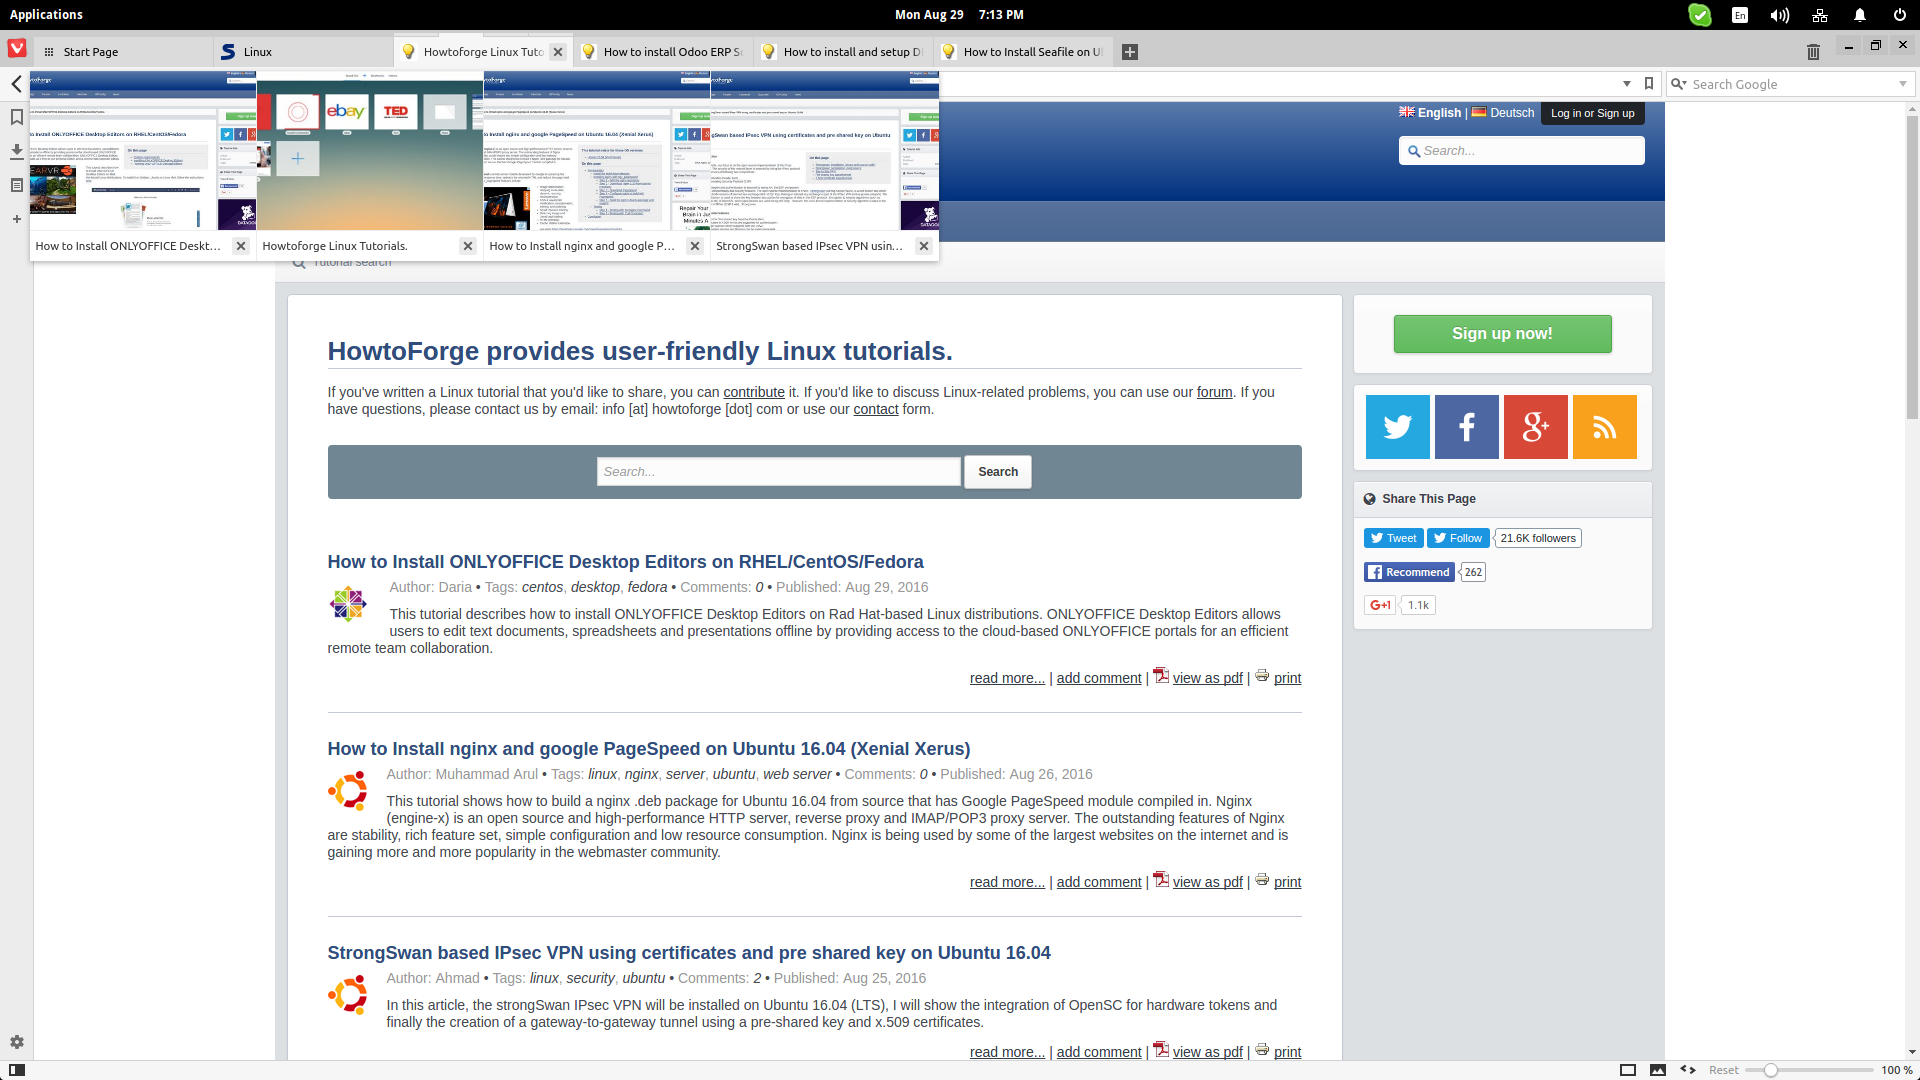Open the Notes panel in sidebar
The image size is (1920, 1080).
tap(17, 185)
